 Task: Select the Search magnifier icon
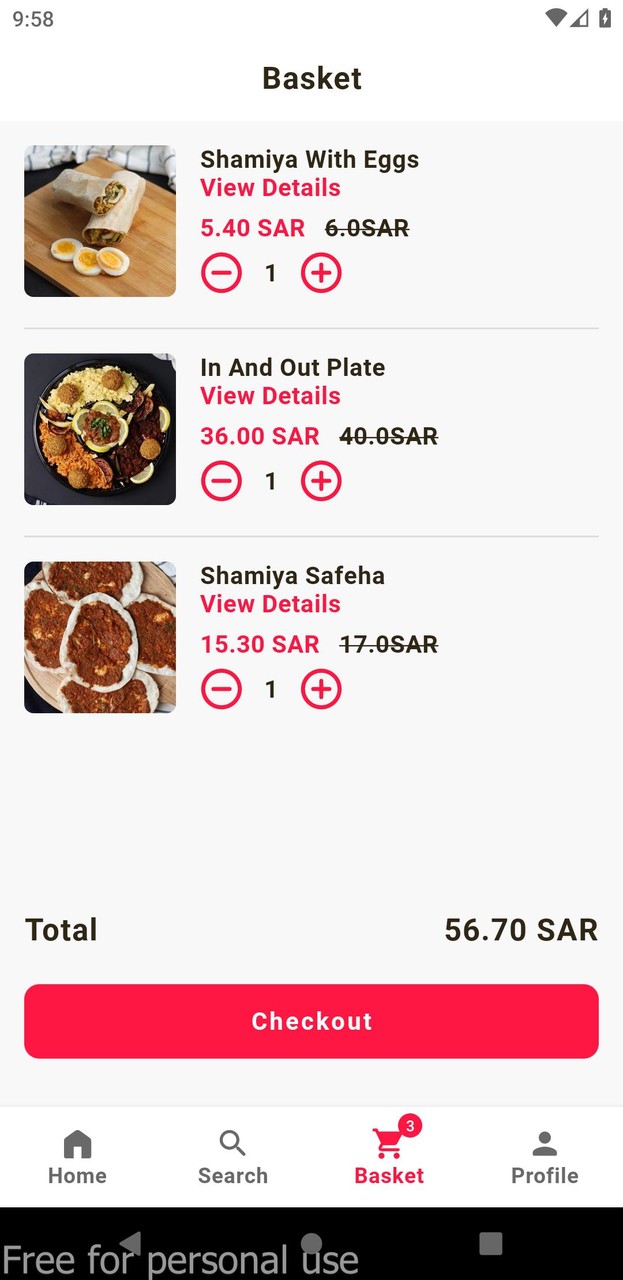(232, 1143)
